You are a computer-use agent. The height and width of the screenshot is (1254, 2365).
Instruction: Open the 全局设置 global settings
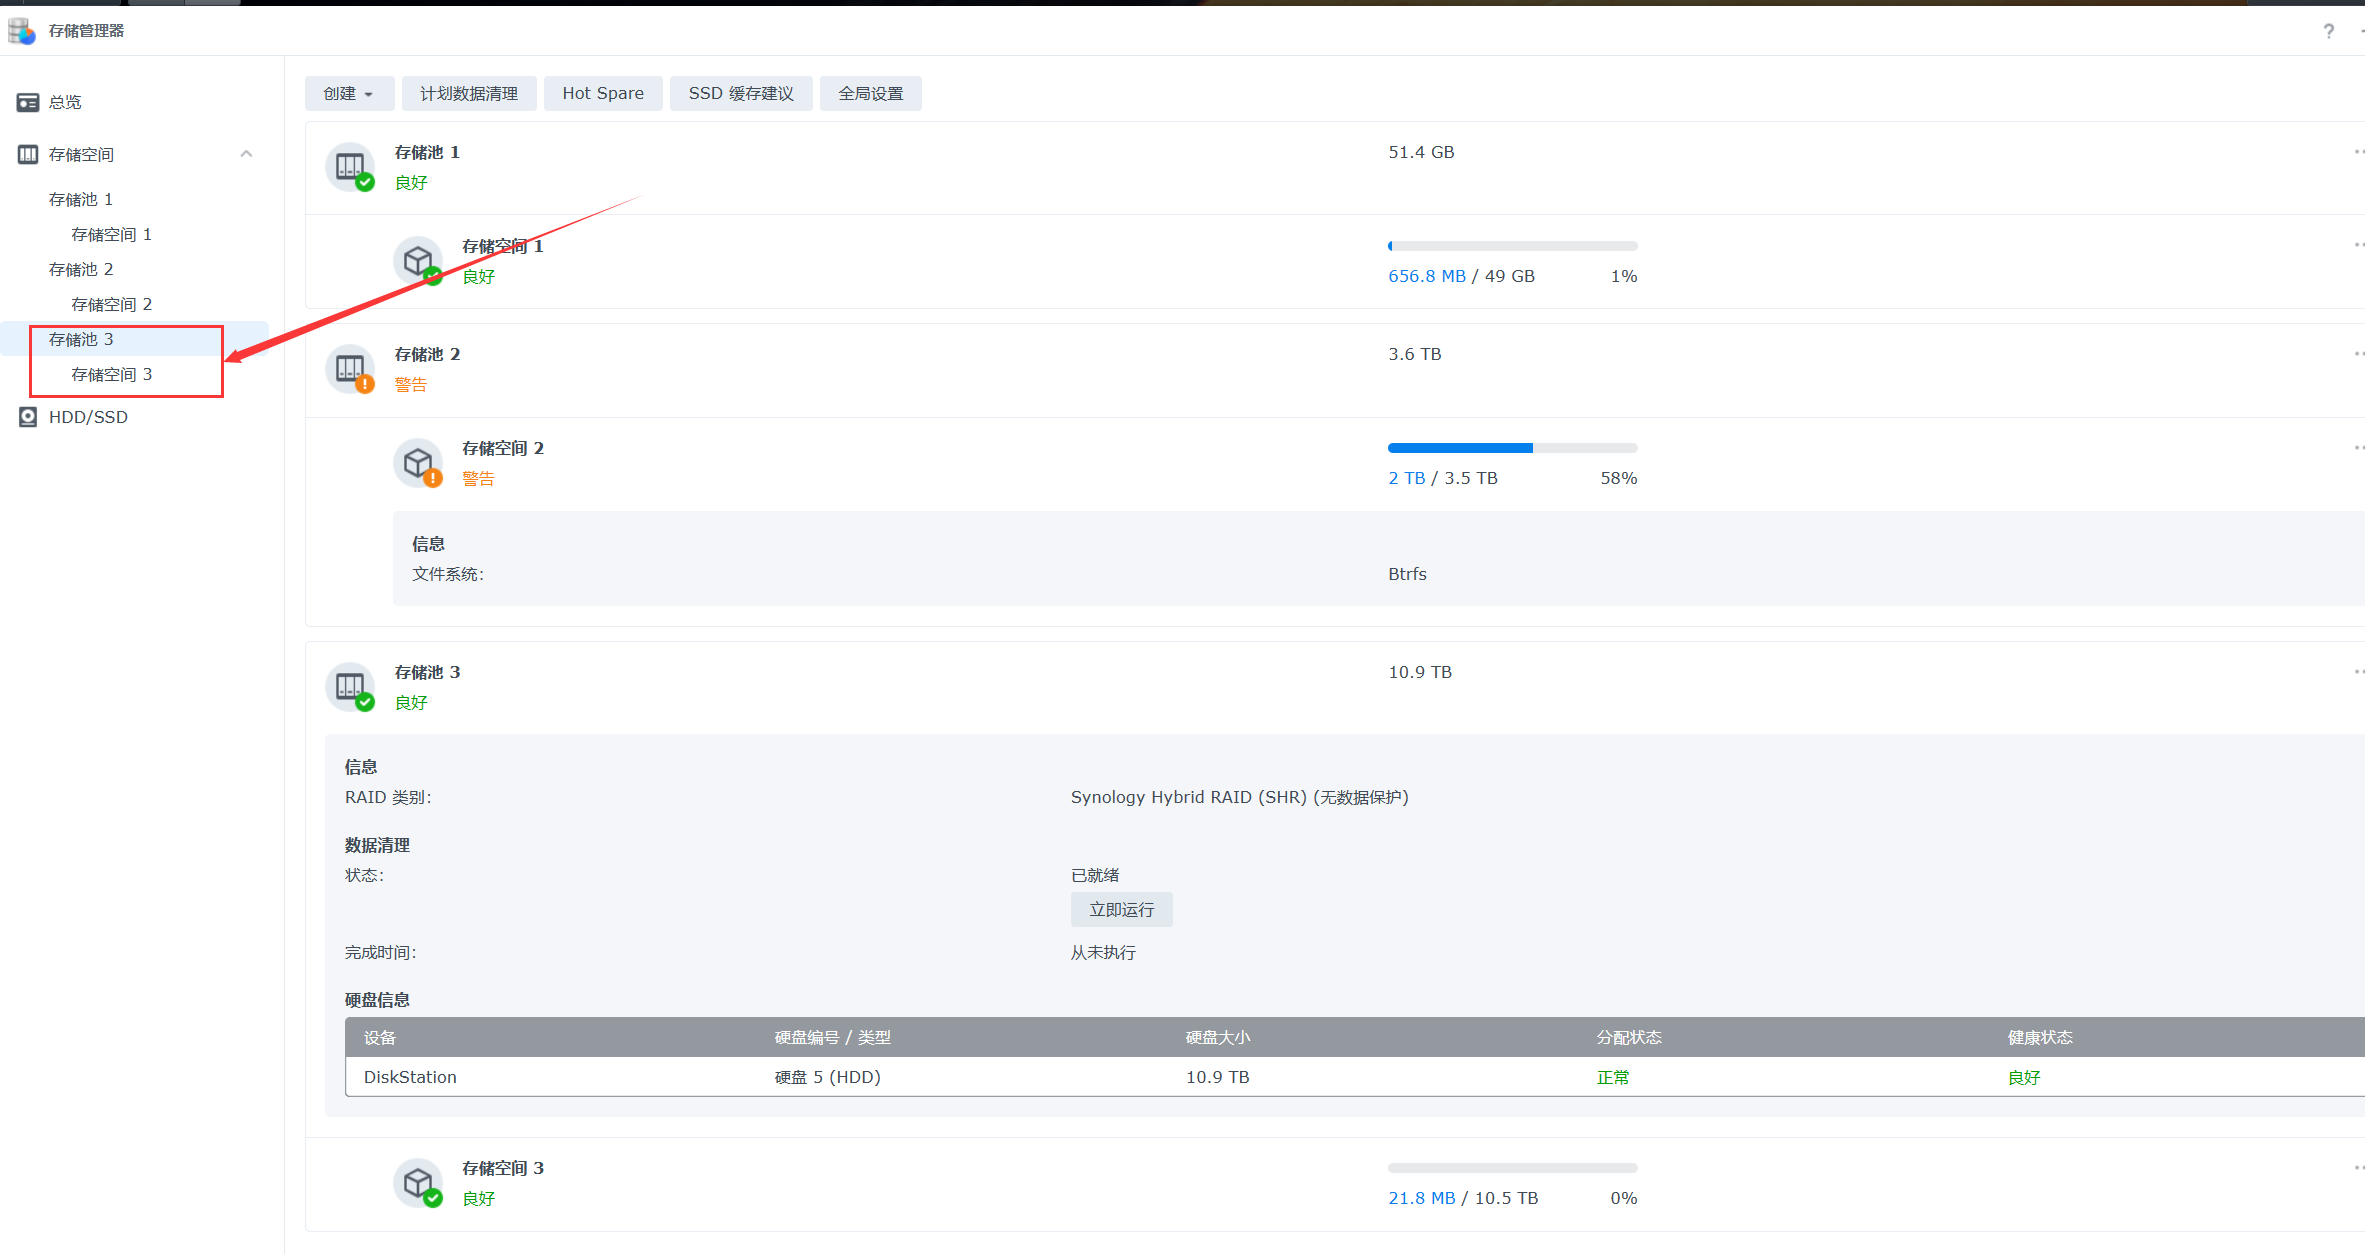point(870,93)
